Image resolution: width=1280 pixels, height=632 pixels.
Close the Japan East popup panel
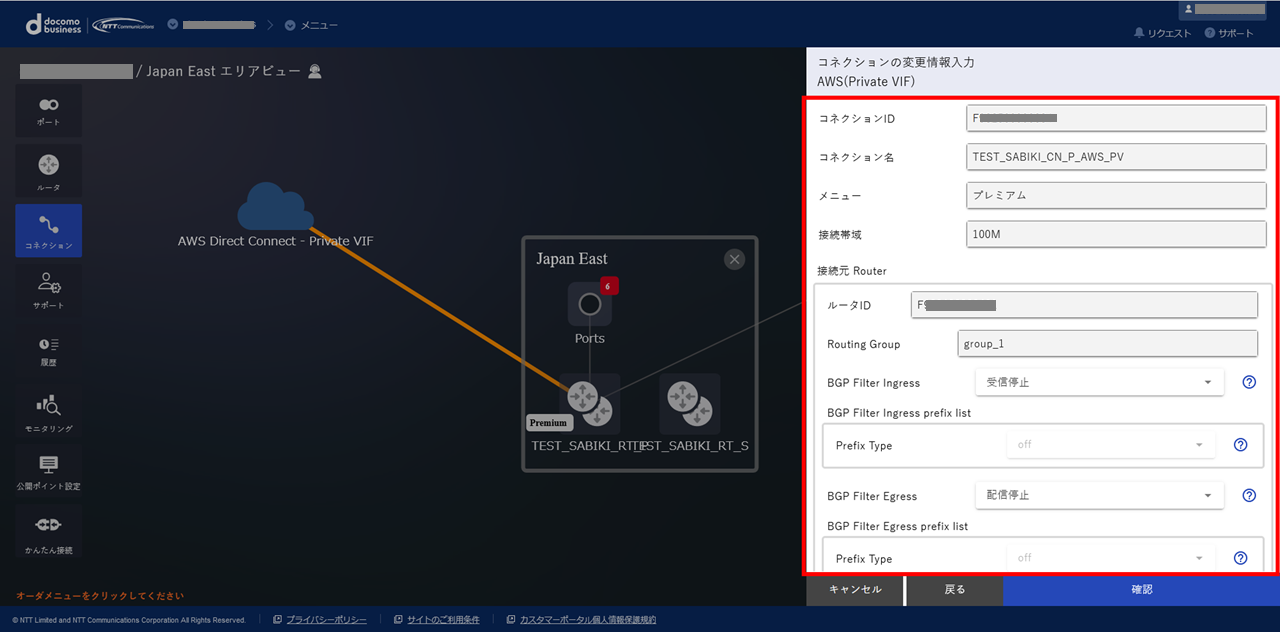point(735,260)
